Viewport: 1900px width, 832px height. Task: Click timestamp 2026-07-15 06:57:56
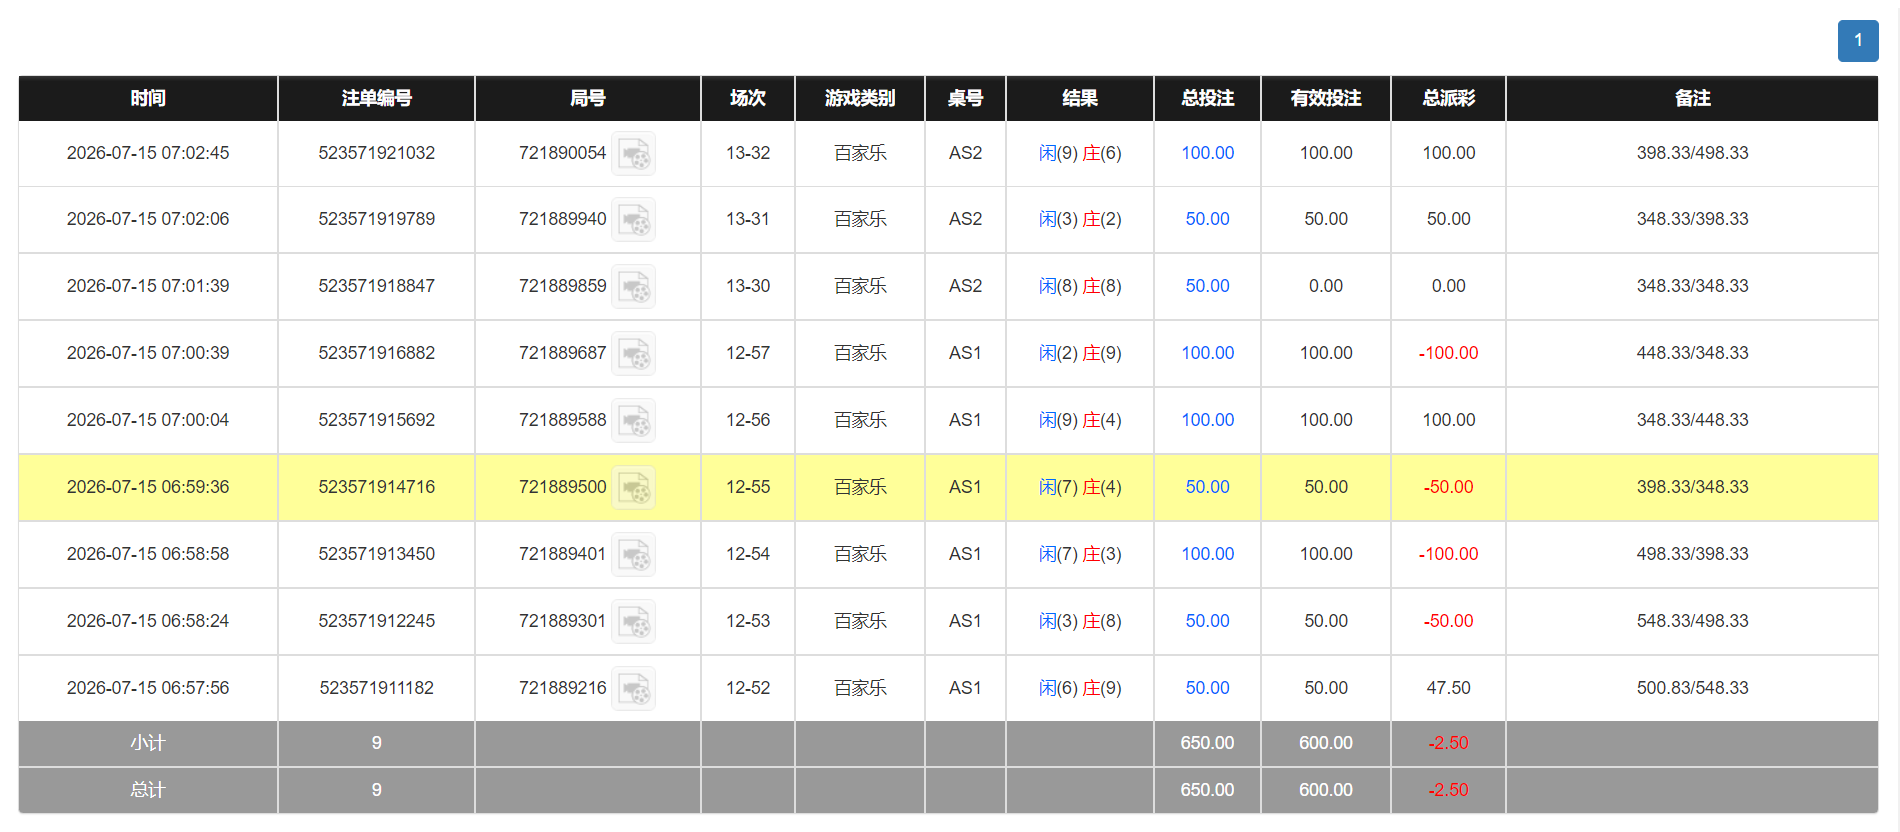coord(148,688)
